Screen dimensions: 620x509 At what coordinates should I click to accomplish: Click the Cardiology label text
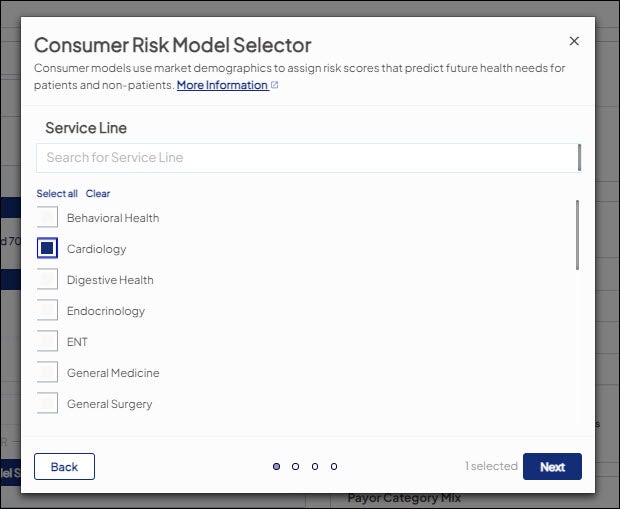pyautogui.click(x=97, y=249)
